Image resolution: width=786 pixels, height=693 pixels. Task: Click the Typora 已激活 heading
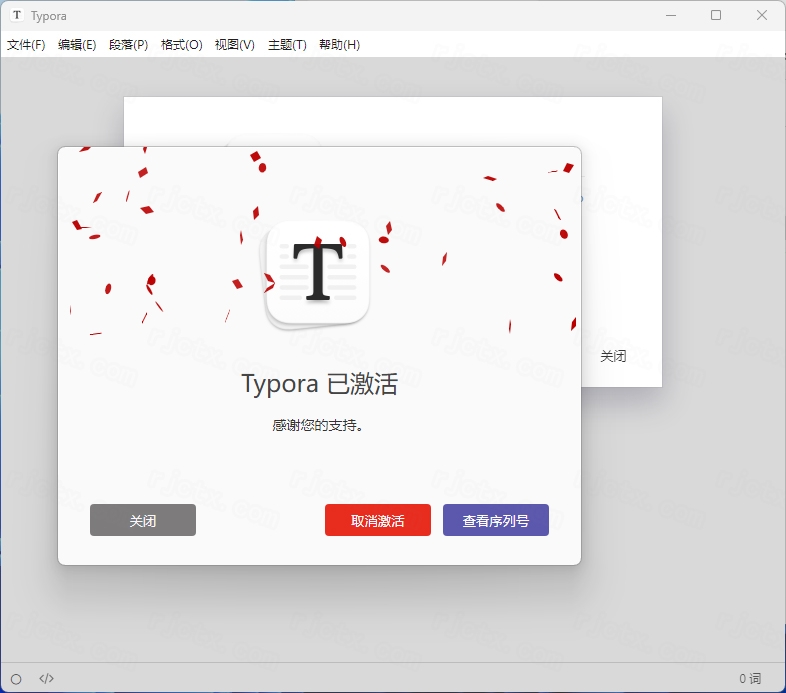320,384
